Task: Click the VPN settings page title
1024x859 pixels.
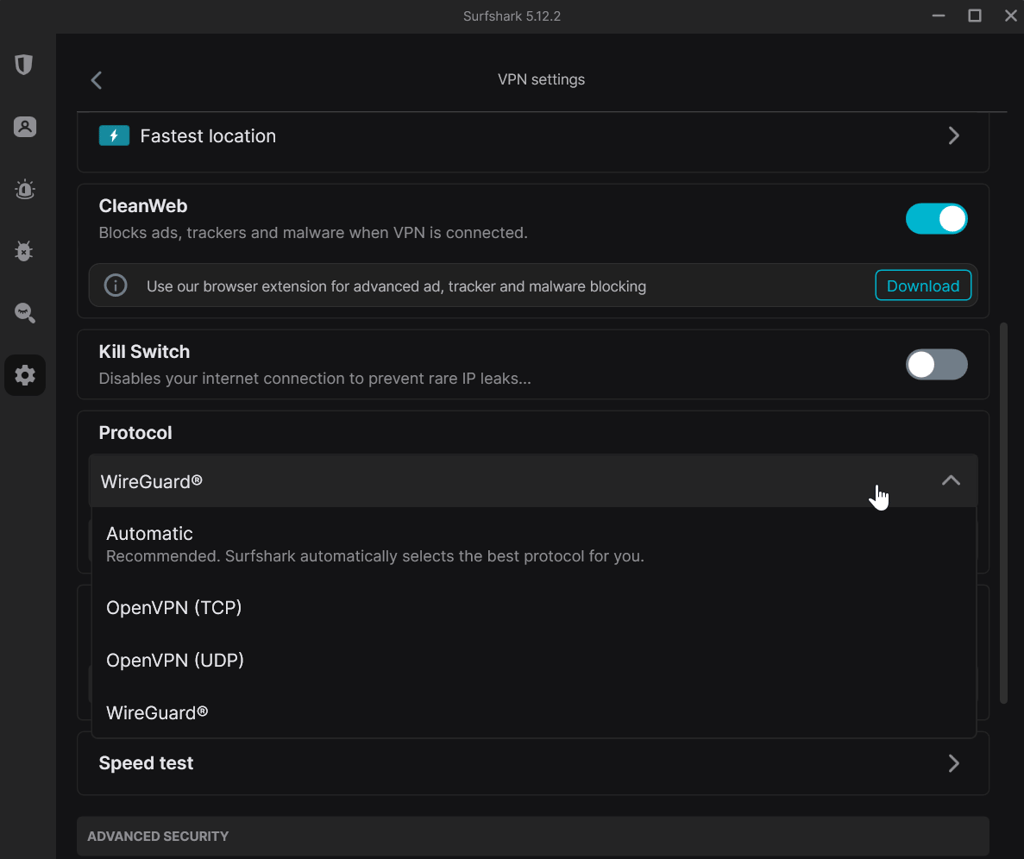Action: pos(541,80)
